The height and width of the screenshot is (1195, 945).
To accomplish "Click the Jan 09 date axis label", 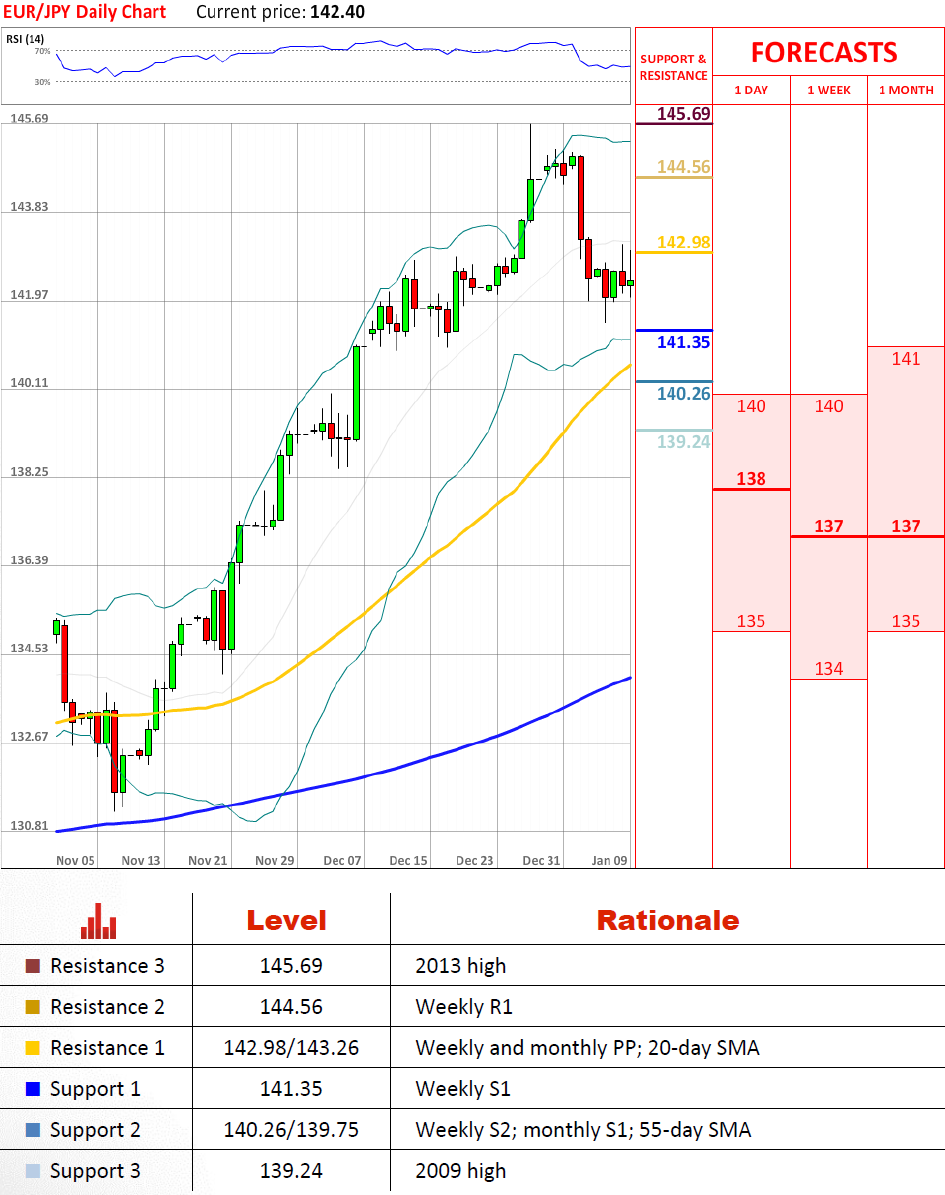I will [609, 860].
